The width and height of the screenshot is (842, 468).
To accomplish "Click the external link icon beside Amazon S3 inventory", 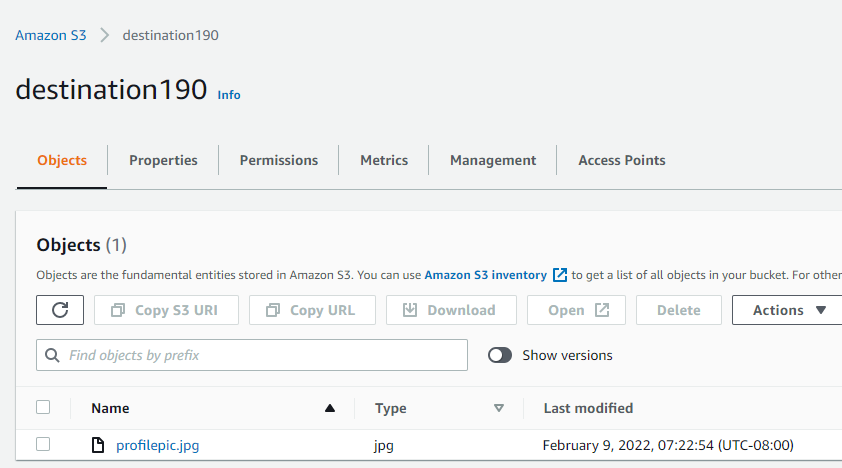I will coord(560,275).
